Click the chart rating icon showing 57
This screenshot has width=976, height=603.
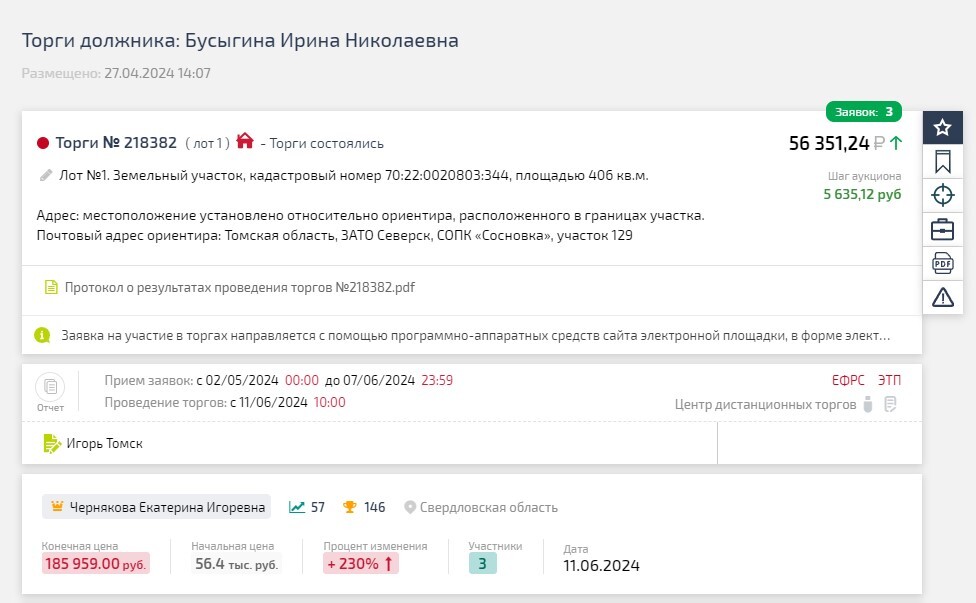297,507
